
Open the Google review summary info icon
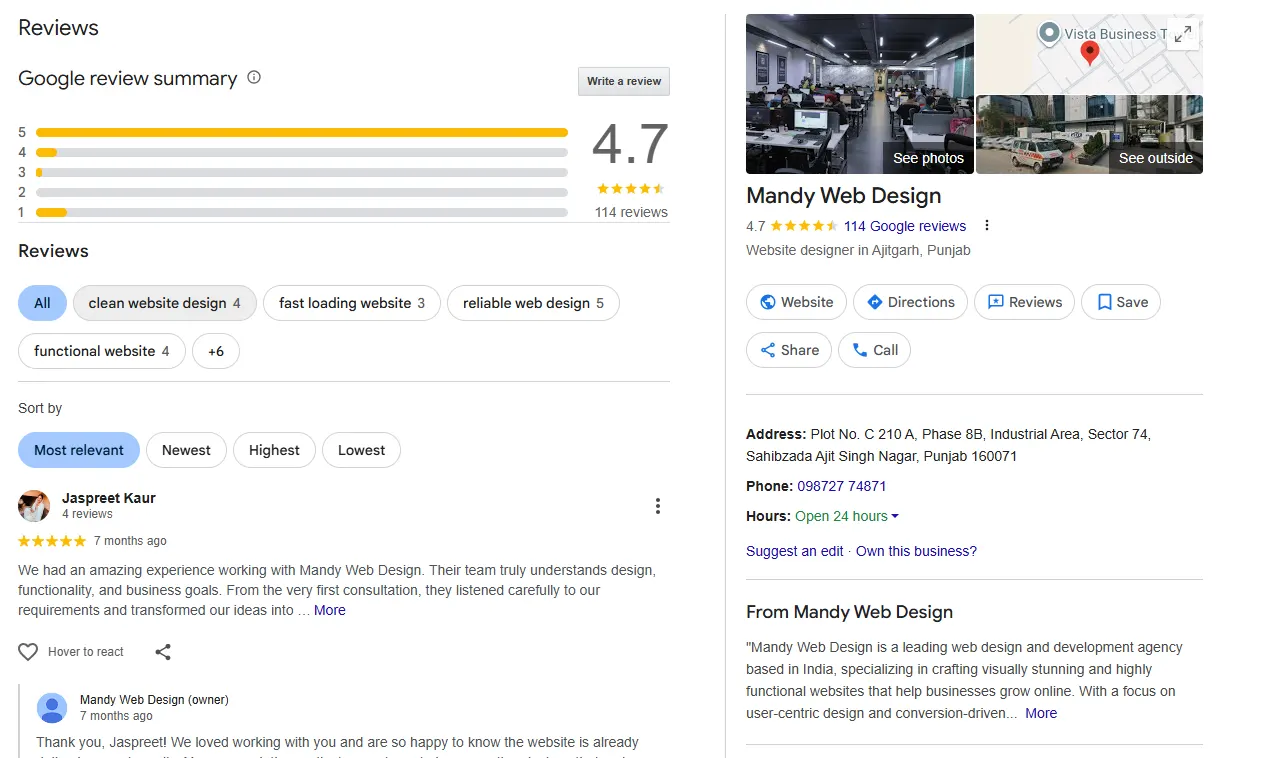[x=254, y=77]
